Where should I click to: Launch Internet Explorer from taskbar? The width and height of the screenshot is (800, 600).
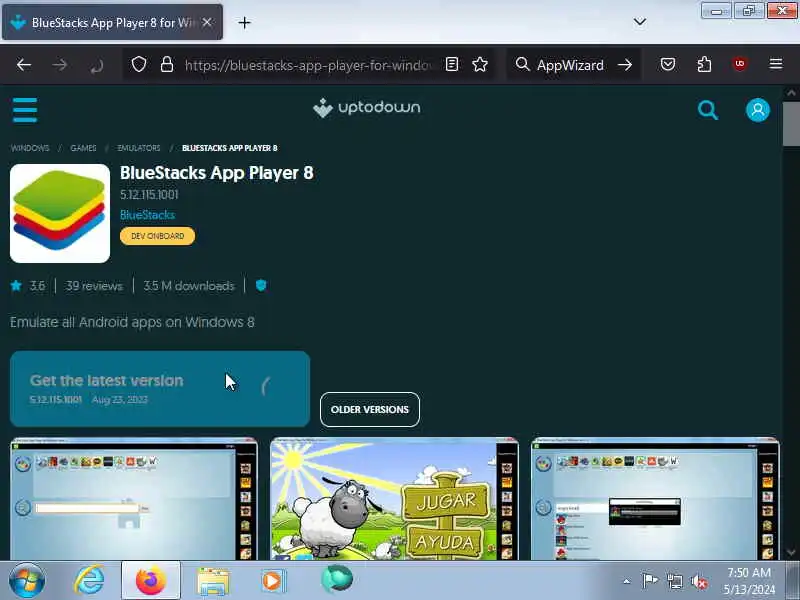89,580
